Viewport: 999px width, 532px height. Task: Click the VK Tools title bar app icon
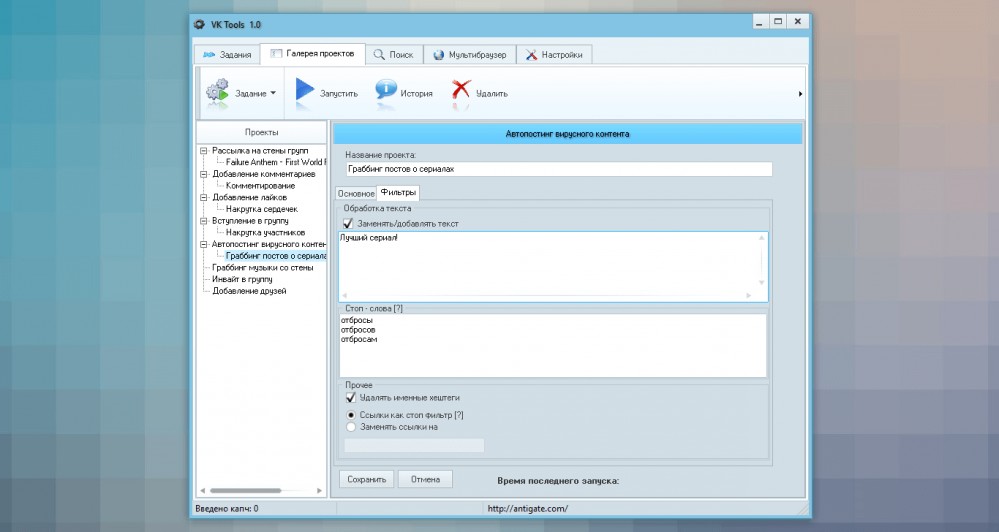[200, 25]
